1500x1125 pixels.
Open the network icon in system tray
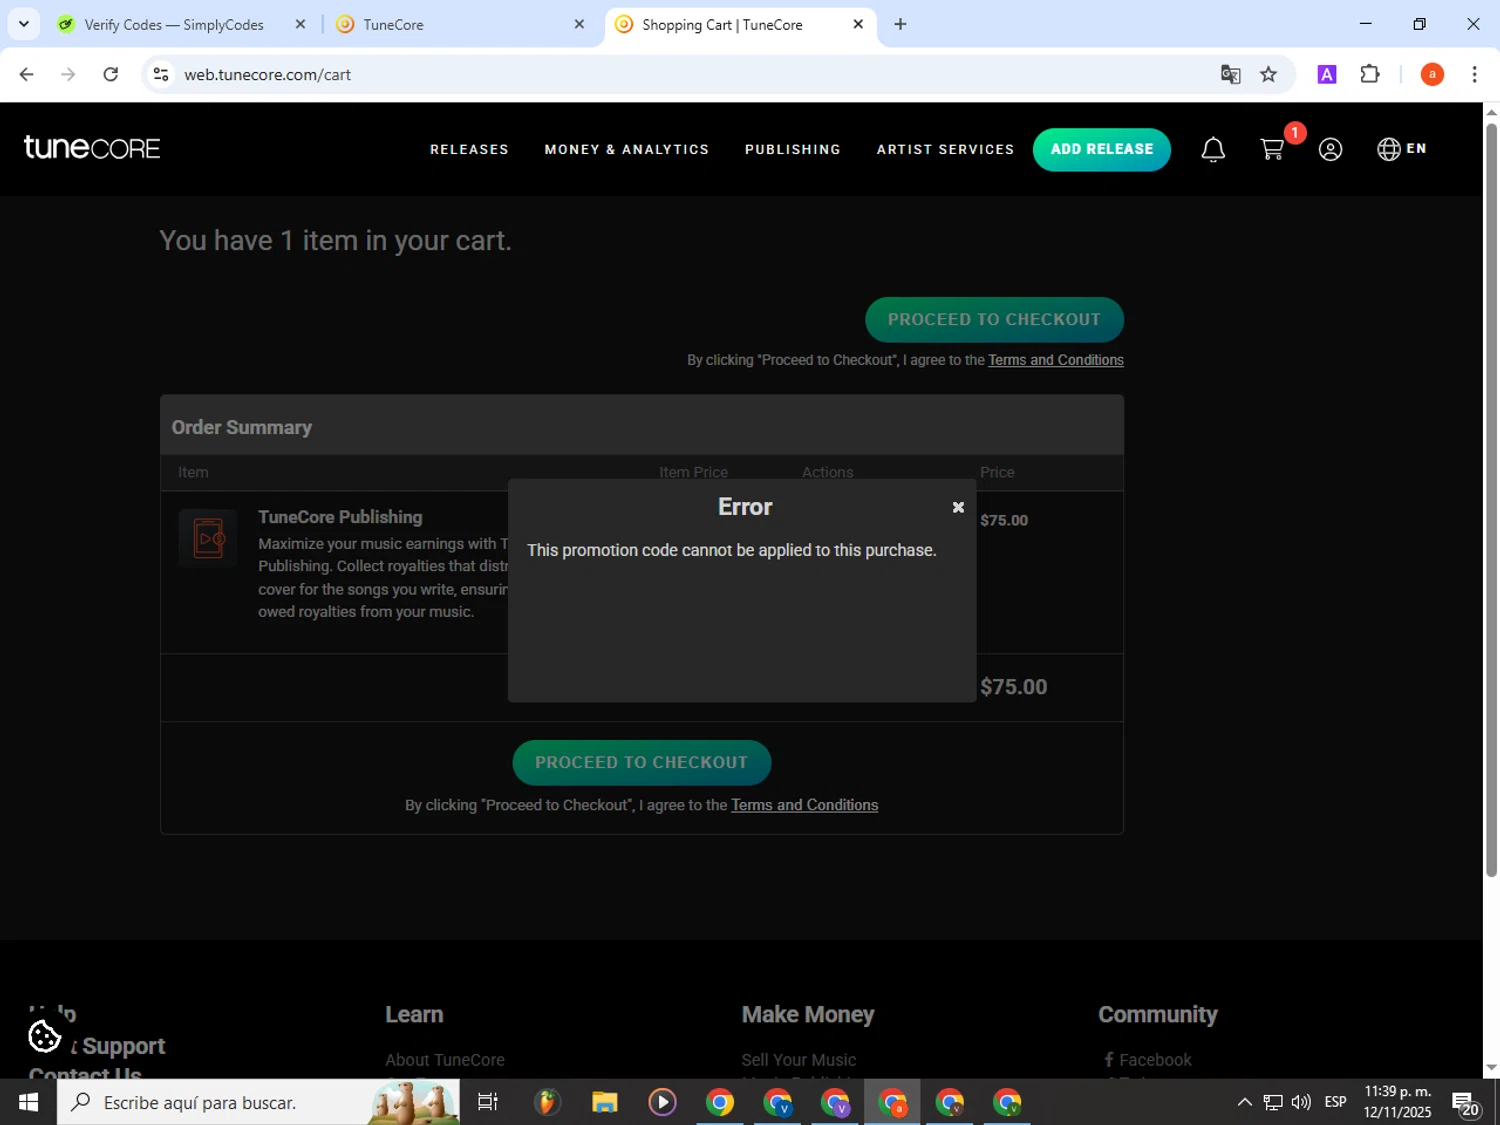pyautogui.click(x=1273, y=1102)
